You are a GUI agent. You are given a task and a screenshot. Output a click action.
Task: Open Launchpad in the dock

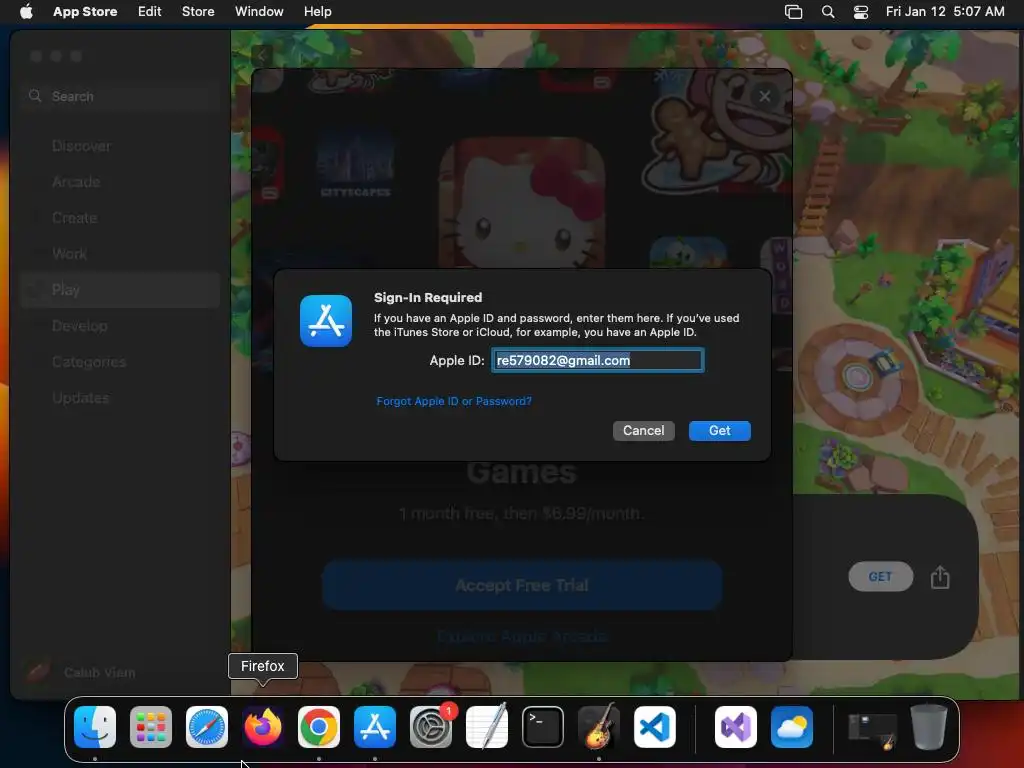pyautogui.click(x=151, y=727)
